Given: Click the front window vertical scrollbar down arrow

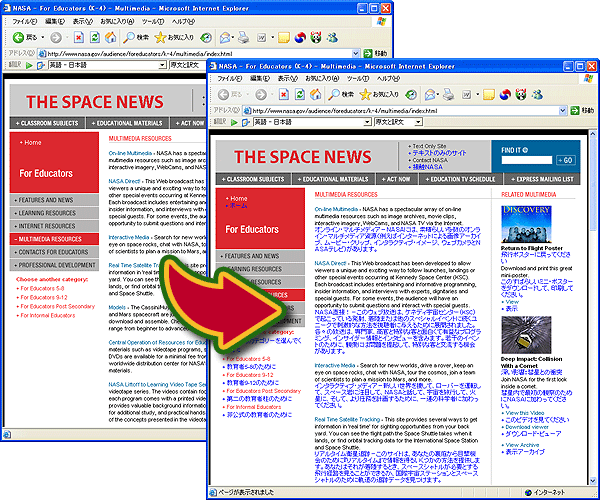Looking at the screenshot, I should coord(592,480).
